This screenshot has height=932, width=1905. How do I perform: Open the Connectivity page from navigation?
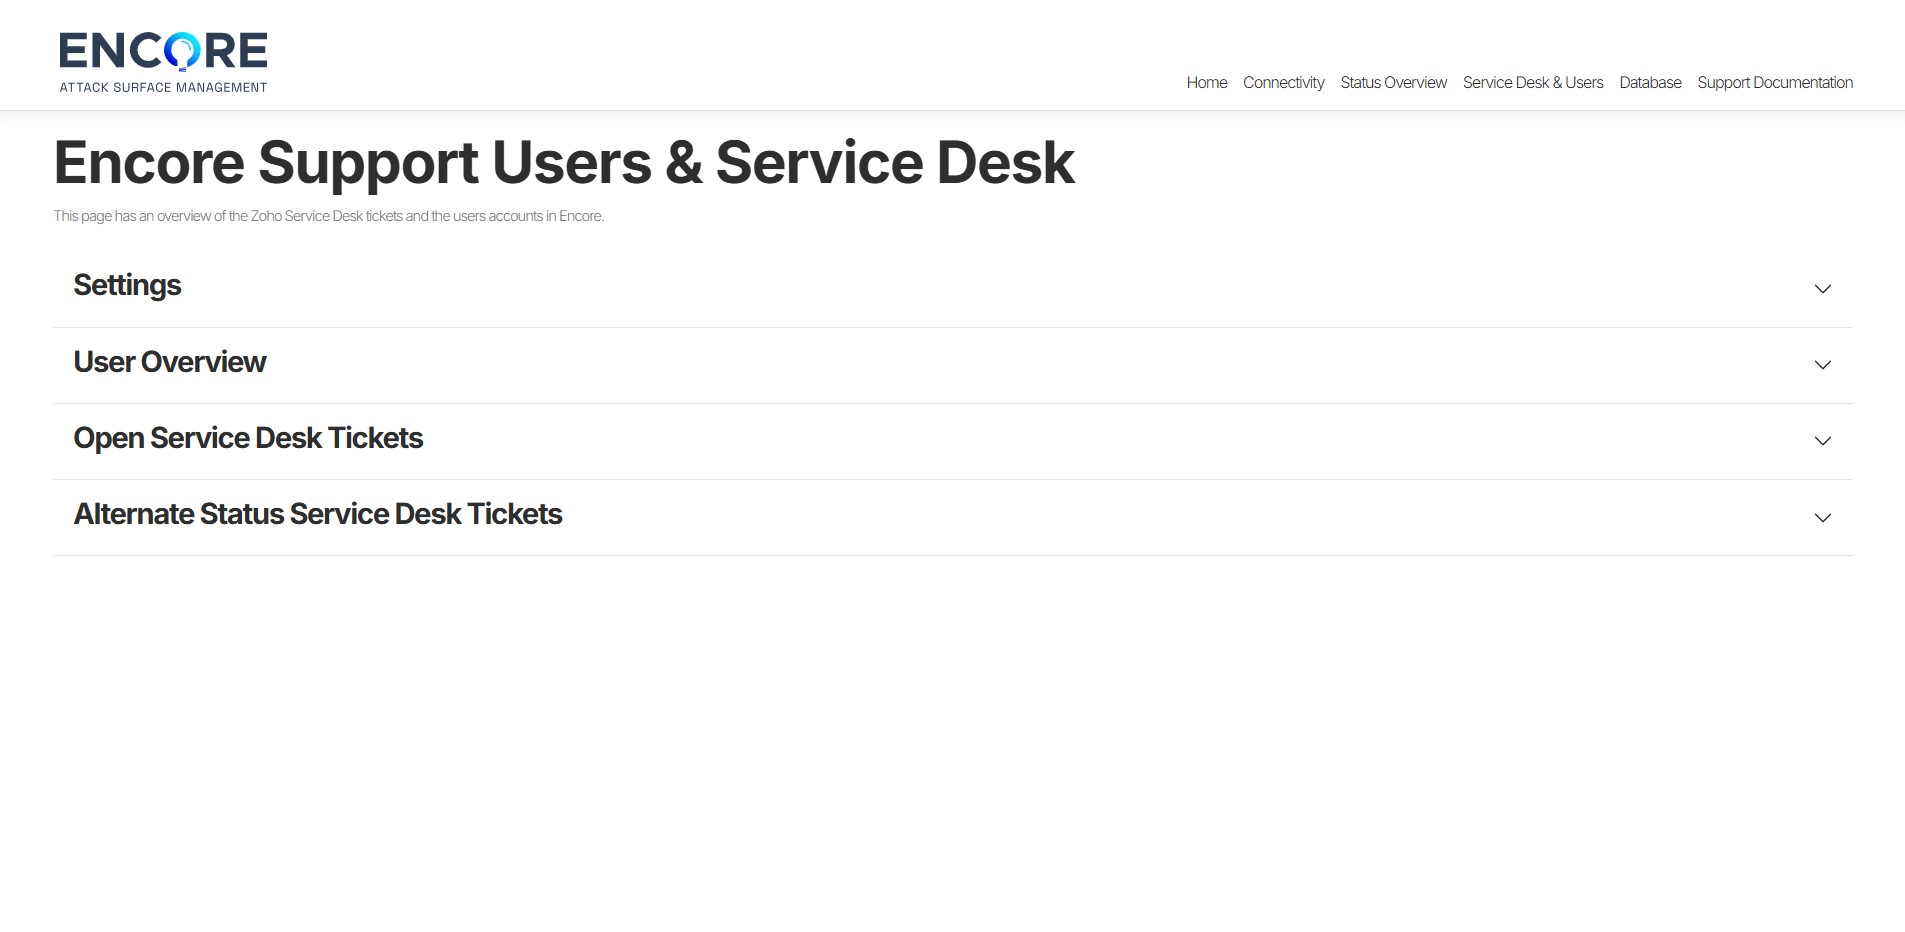(x=1283, y=82)
